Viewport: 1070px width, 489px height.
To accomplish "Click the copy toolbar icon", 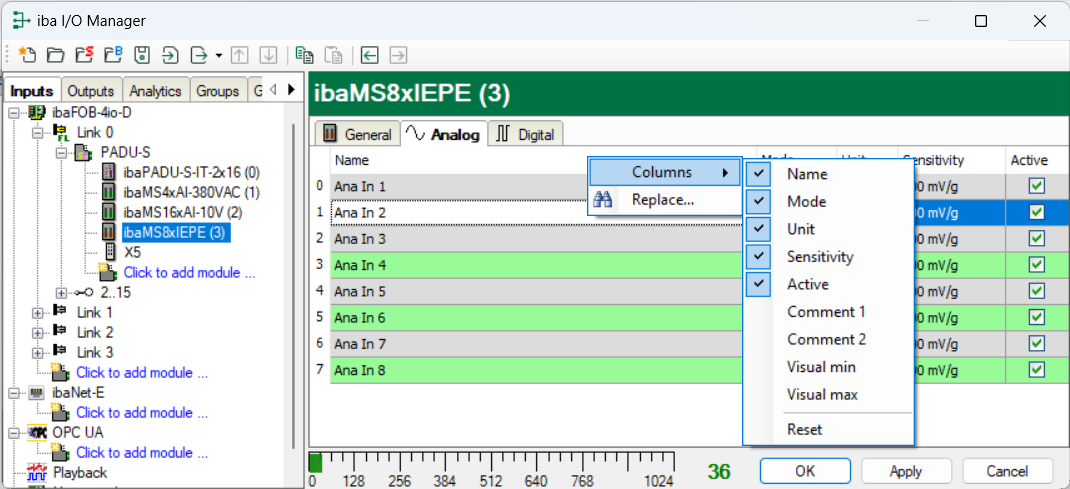I will click(x=304, y=55).
